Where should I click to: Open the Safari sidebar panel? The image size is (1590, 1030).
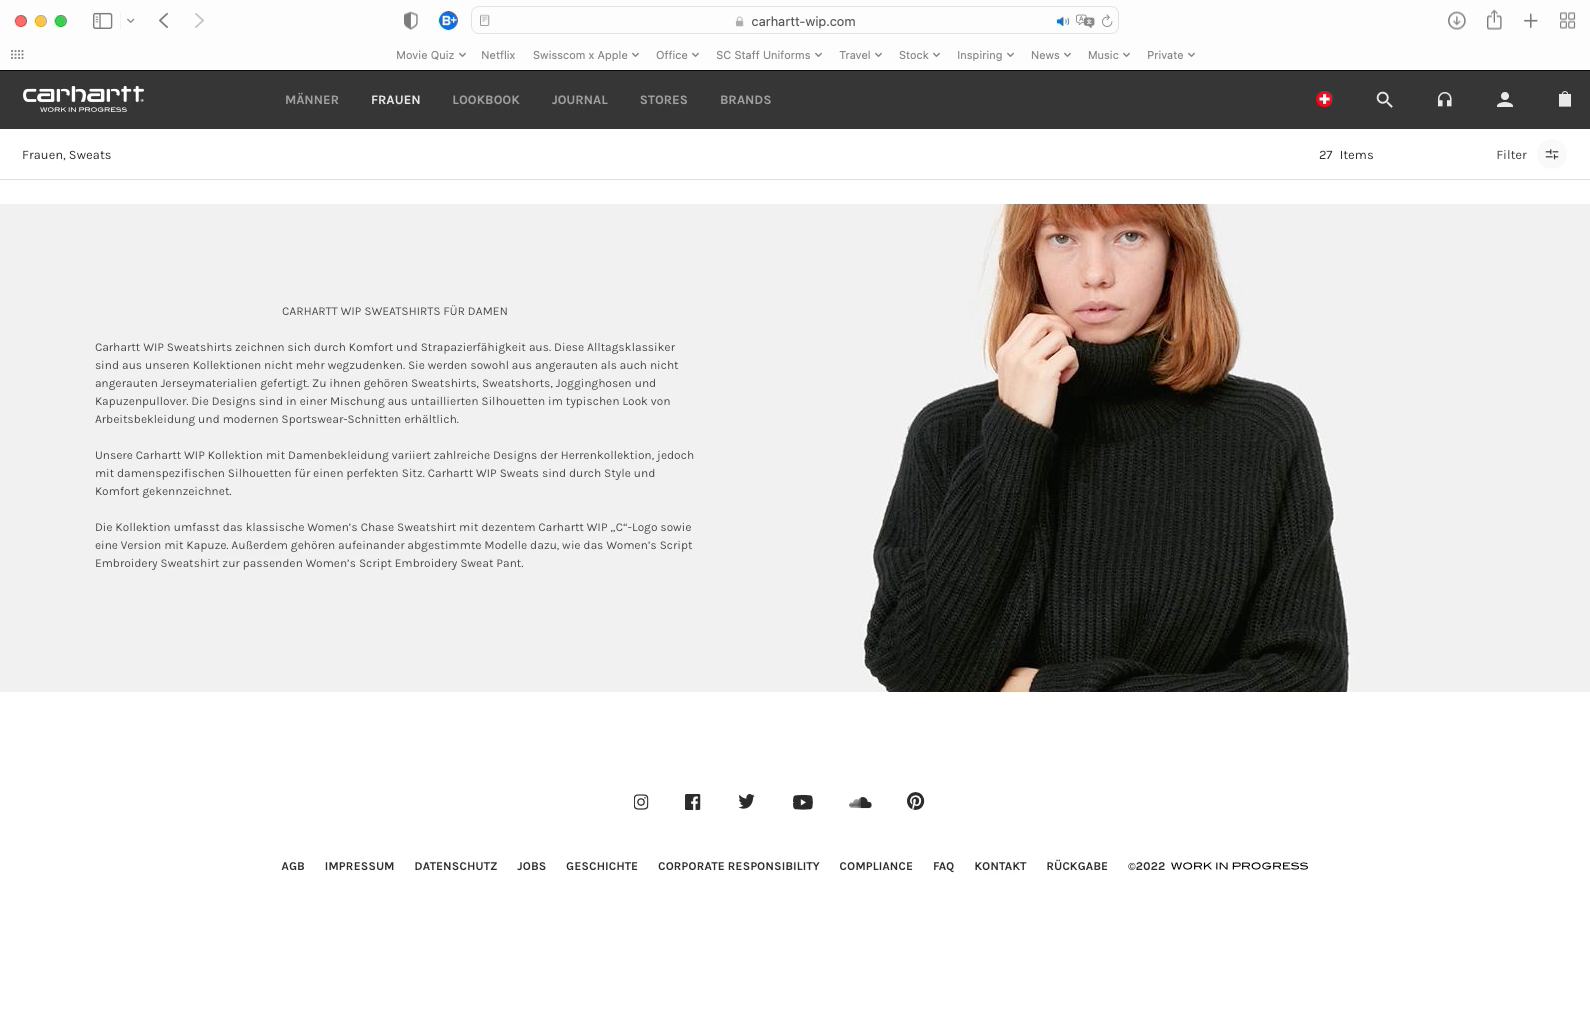(102, 21)
